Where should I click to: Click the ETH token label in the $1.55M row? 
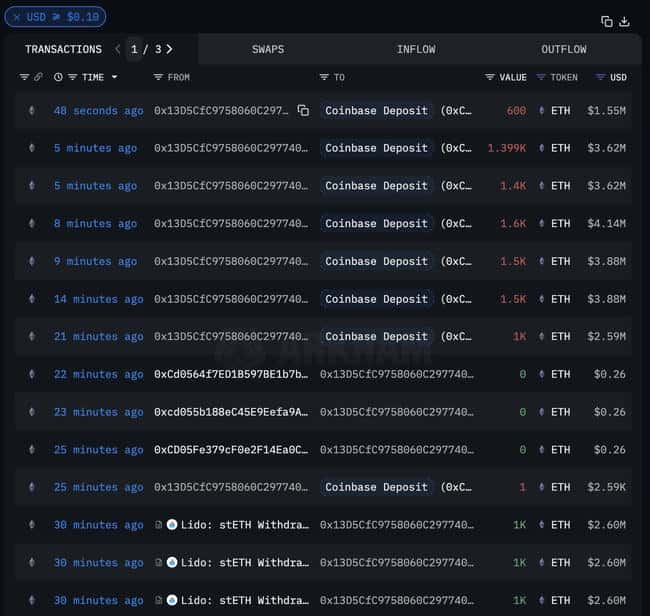560,111
